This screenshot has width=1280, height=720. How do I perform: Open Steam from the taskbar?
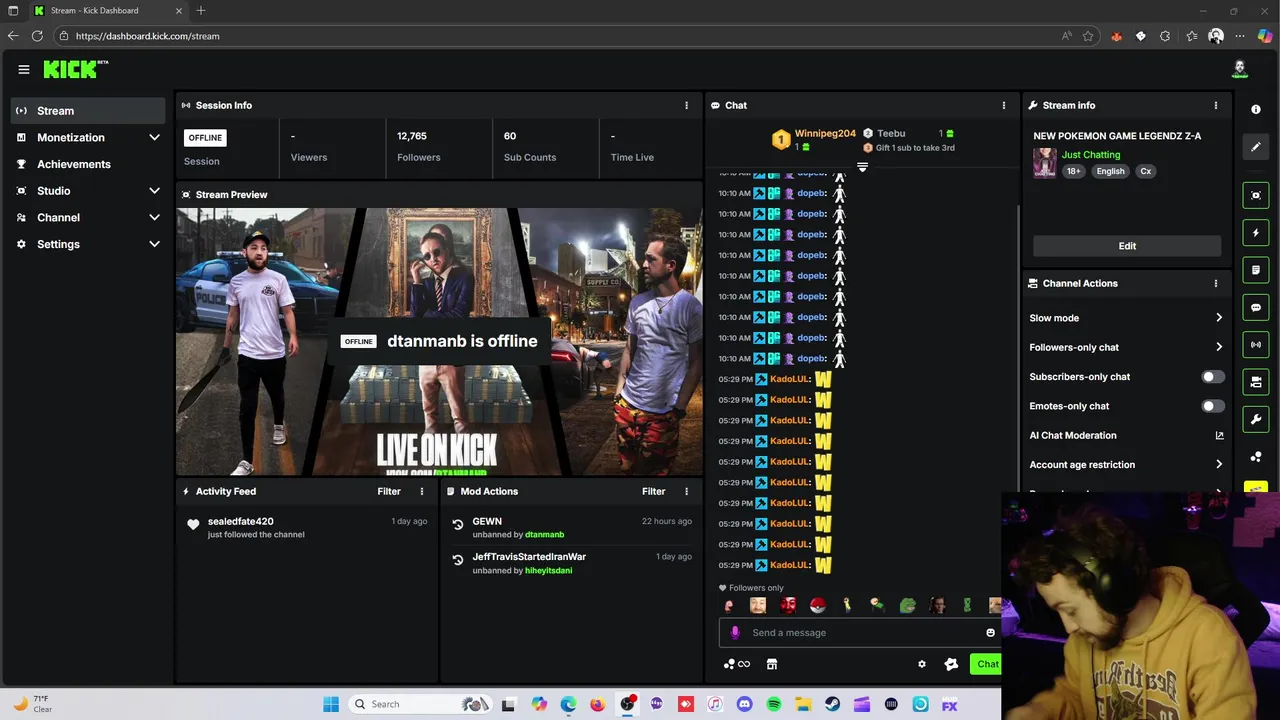click(832, 704)
